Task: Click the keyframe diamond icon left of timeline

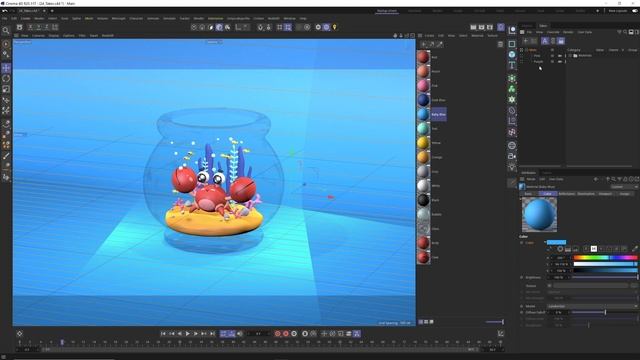Action: point(19,333)
